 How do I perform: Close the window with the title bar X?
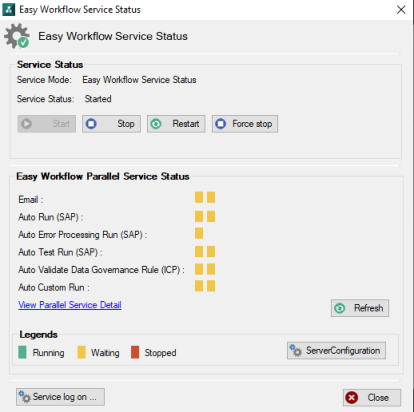pos(401,10)
